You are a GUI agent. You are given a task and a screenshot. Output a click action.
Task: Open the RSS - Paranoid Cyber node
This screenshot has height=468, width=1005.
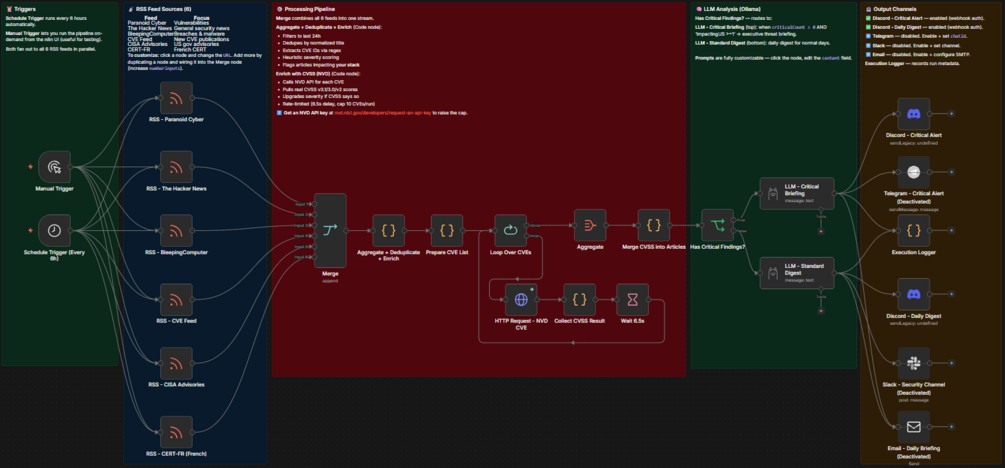(176, 97)
